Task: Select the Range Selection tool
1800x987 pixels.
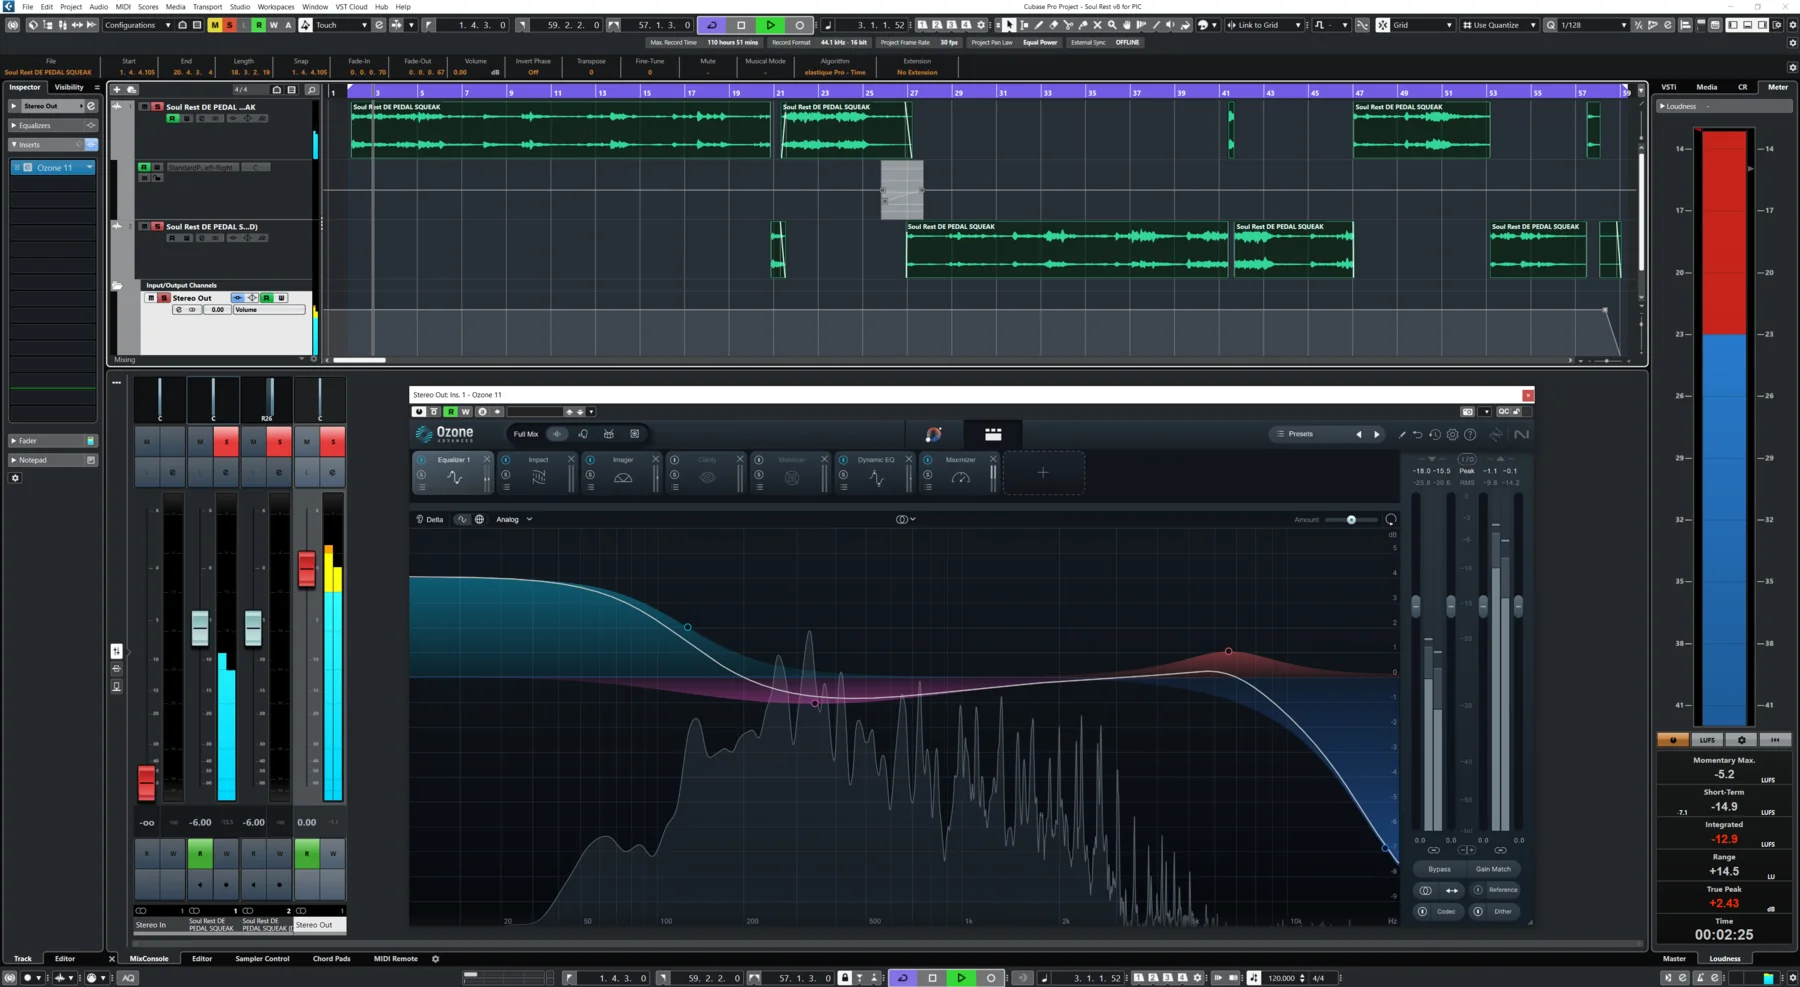Action: pyautogui.click(x=1024, y=25)
